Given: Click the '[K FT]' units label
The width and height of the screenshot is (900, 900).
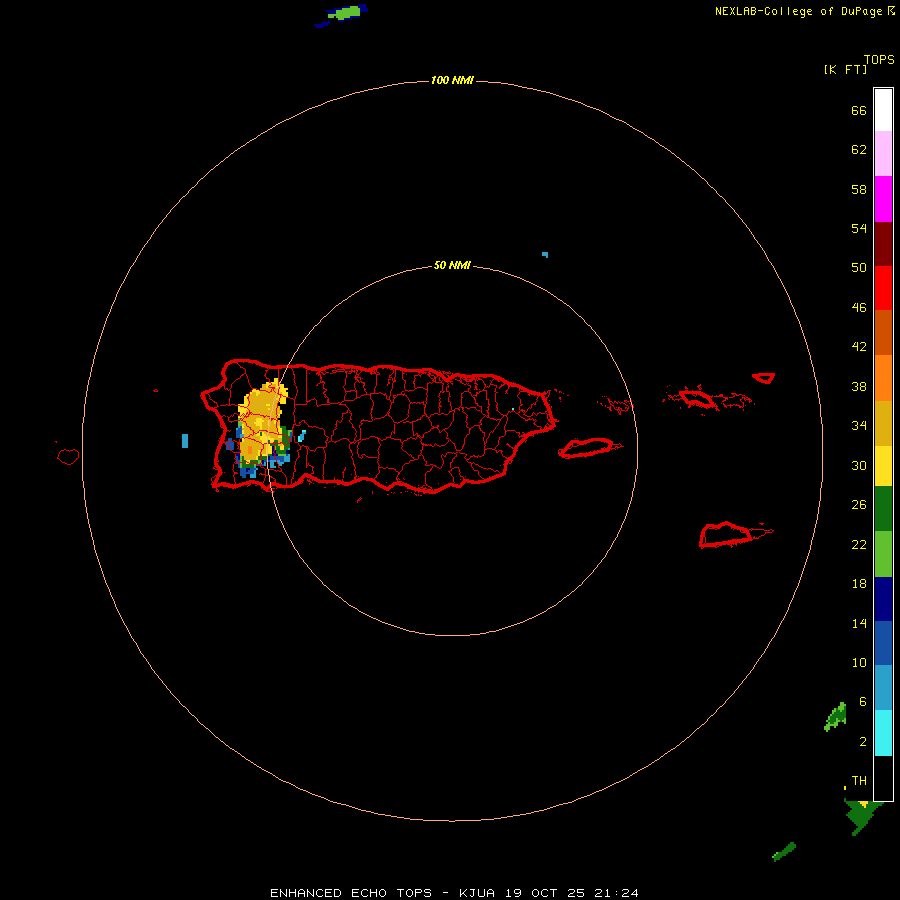Looking at the screenshot, I should (x=845, y=70).
